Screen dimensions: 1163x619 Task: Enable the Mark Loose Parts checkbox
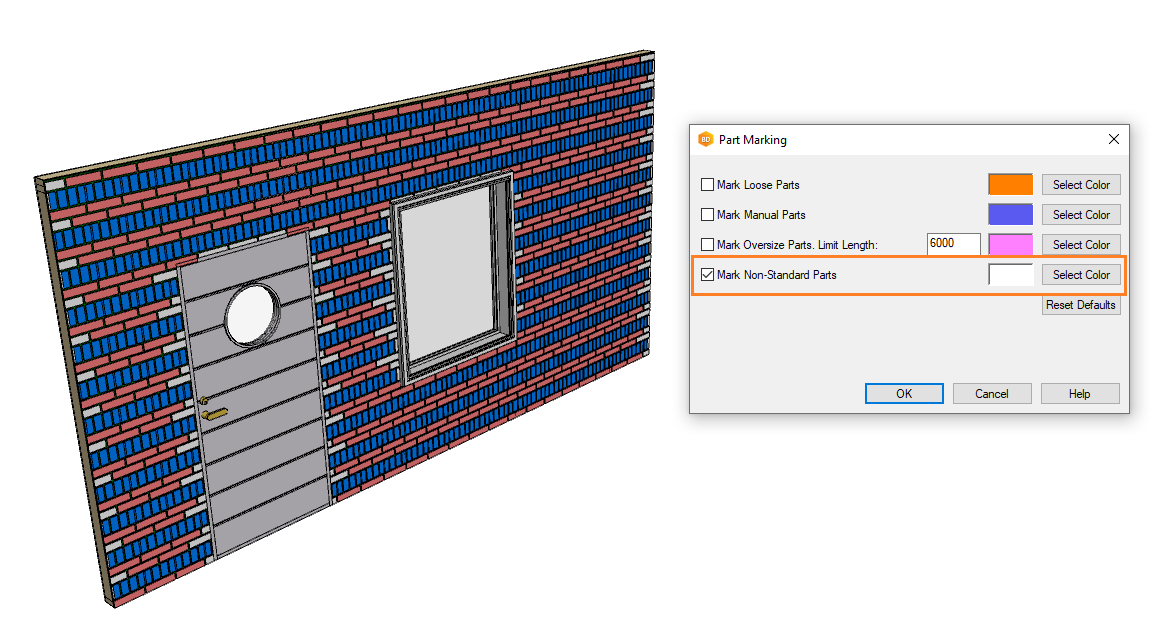(x=708, y=185)
